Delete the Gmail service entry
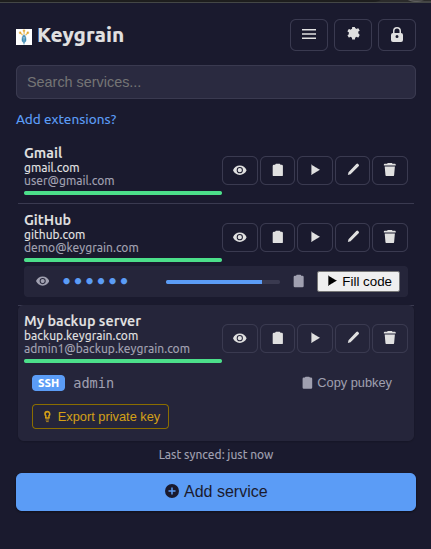The image size is (431, 549). [390, 171]
